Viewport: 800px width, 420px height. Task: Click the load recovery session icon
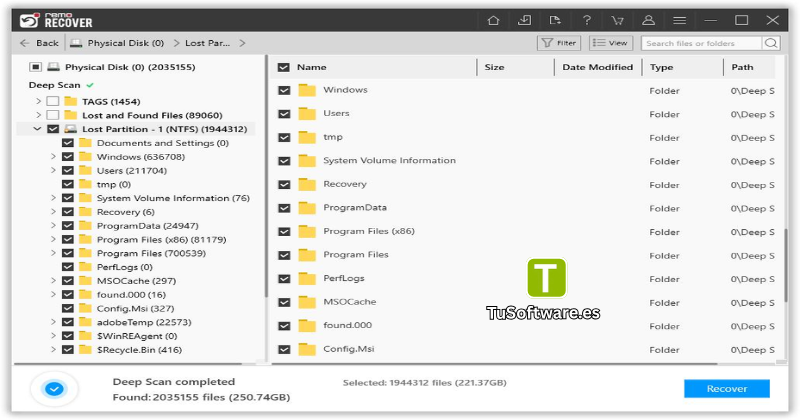pyautogui.click(x=555, y=20)
